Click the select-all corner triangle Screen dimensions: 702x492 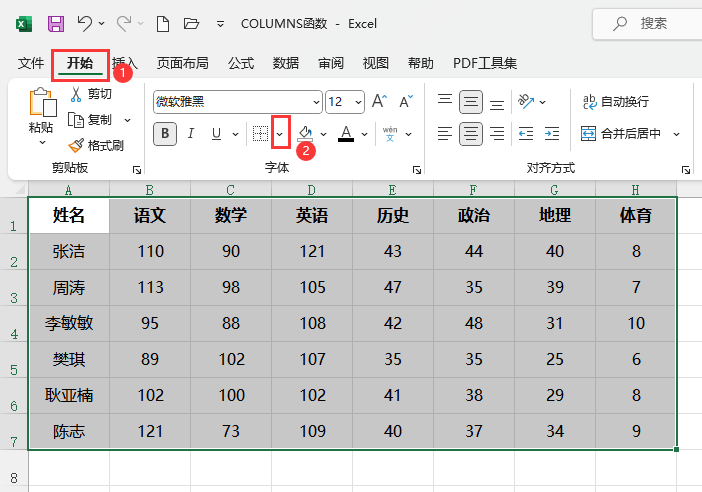tap(20, 190)
